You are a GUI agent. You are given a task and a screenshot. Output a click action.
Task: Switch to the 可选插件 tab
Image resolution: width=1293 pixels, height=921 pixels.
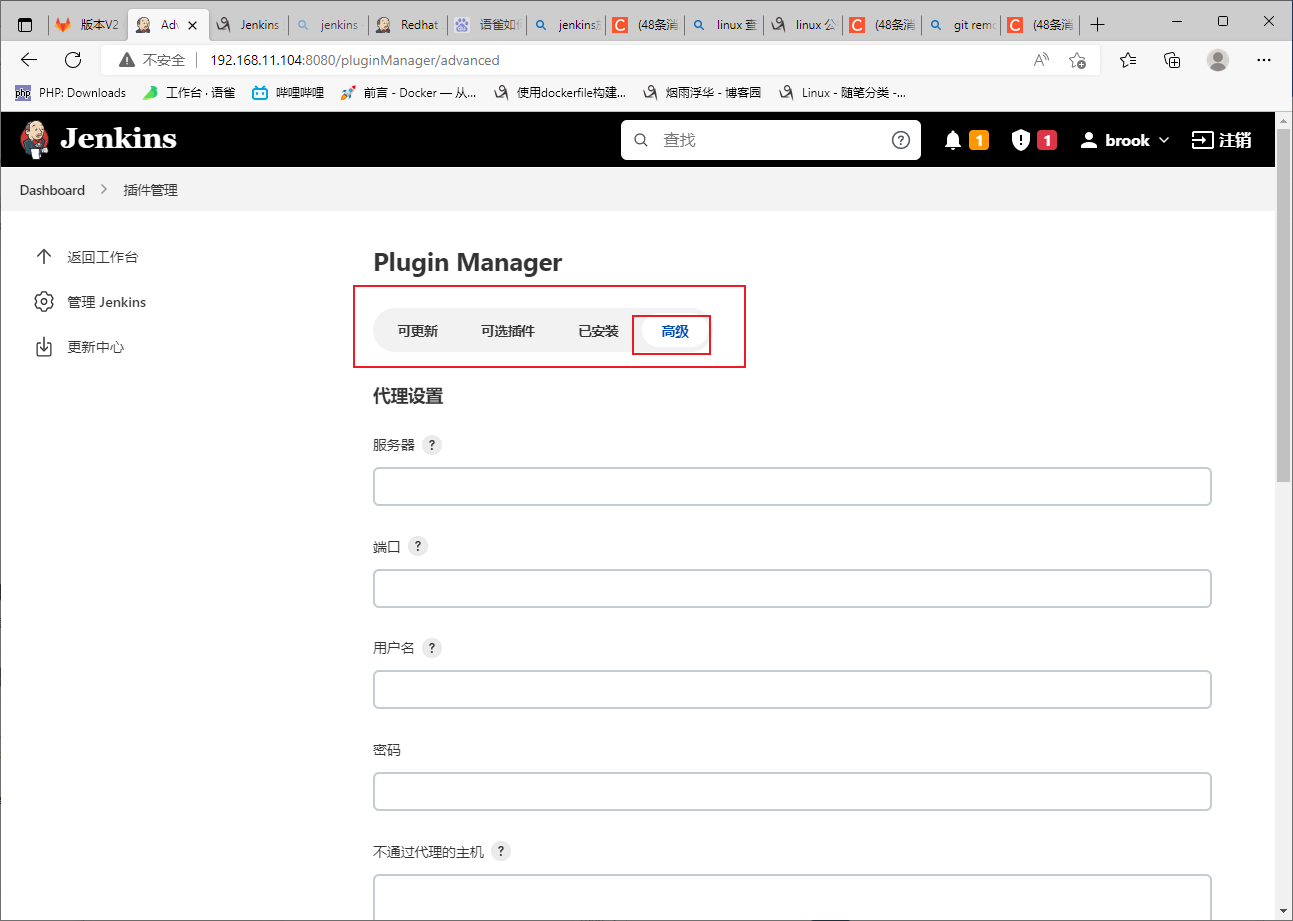(x=507, y=331)
